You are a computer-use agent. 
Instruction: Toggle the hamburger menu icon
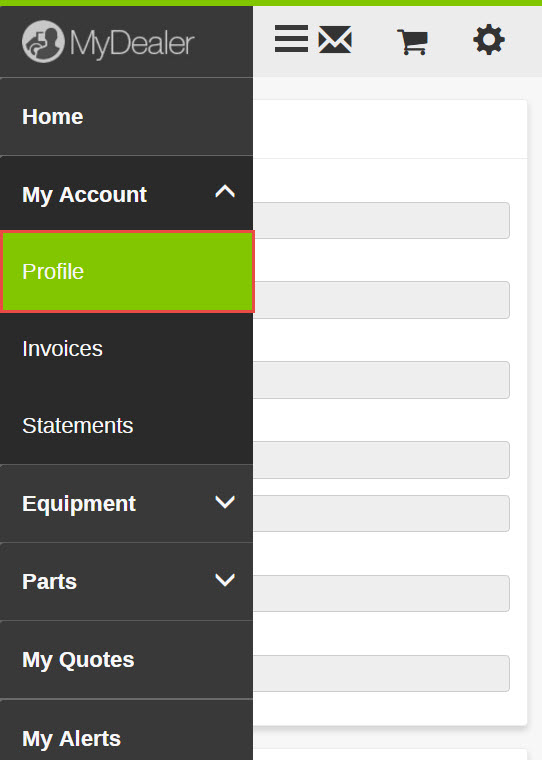(x=291, y=39)
